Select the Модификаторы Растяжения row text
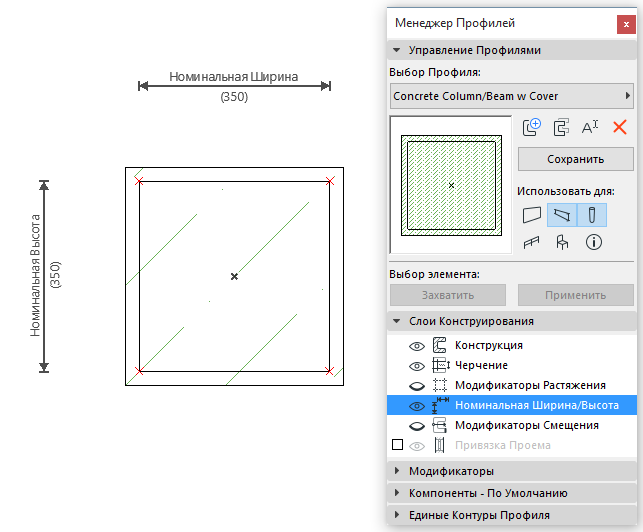 coord(530,385)
